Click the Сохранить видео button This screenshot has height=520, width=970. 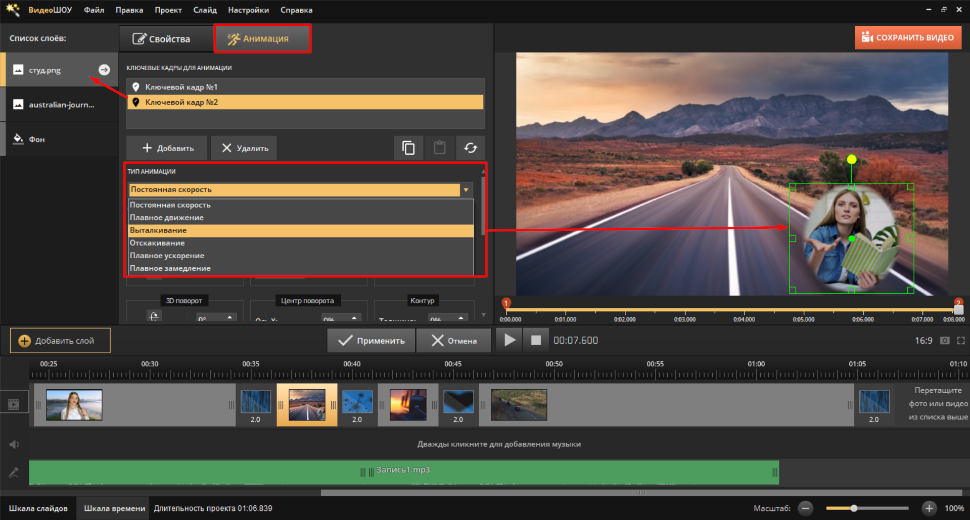click(x=908, y=37)
